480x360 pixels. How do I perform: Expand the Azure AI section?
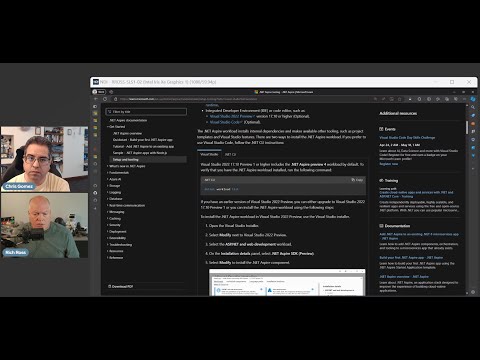point(115,179)
